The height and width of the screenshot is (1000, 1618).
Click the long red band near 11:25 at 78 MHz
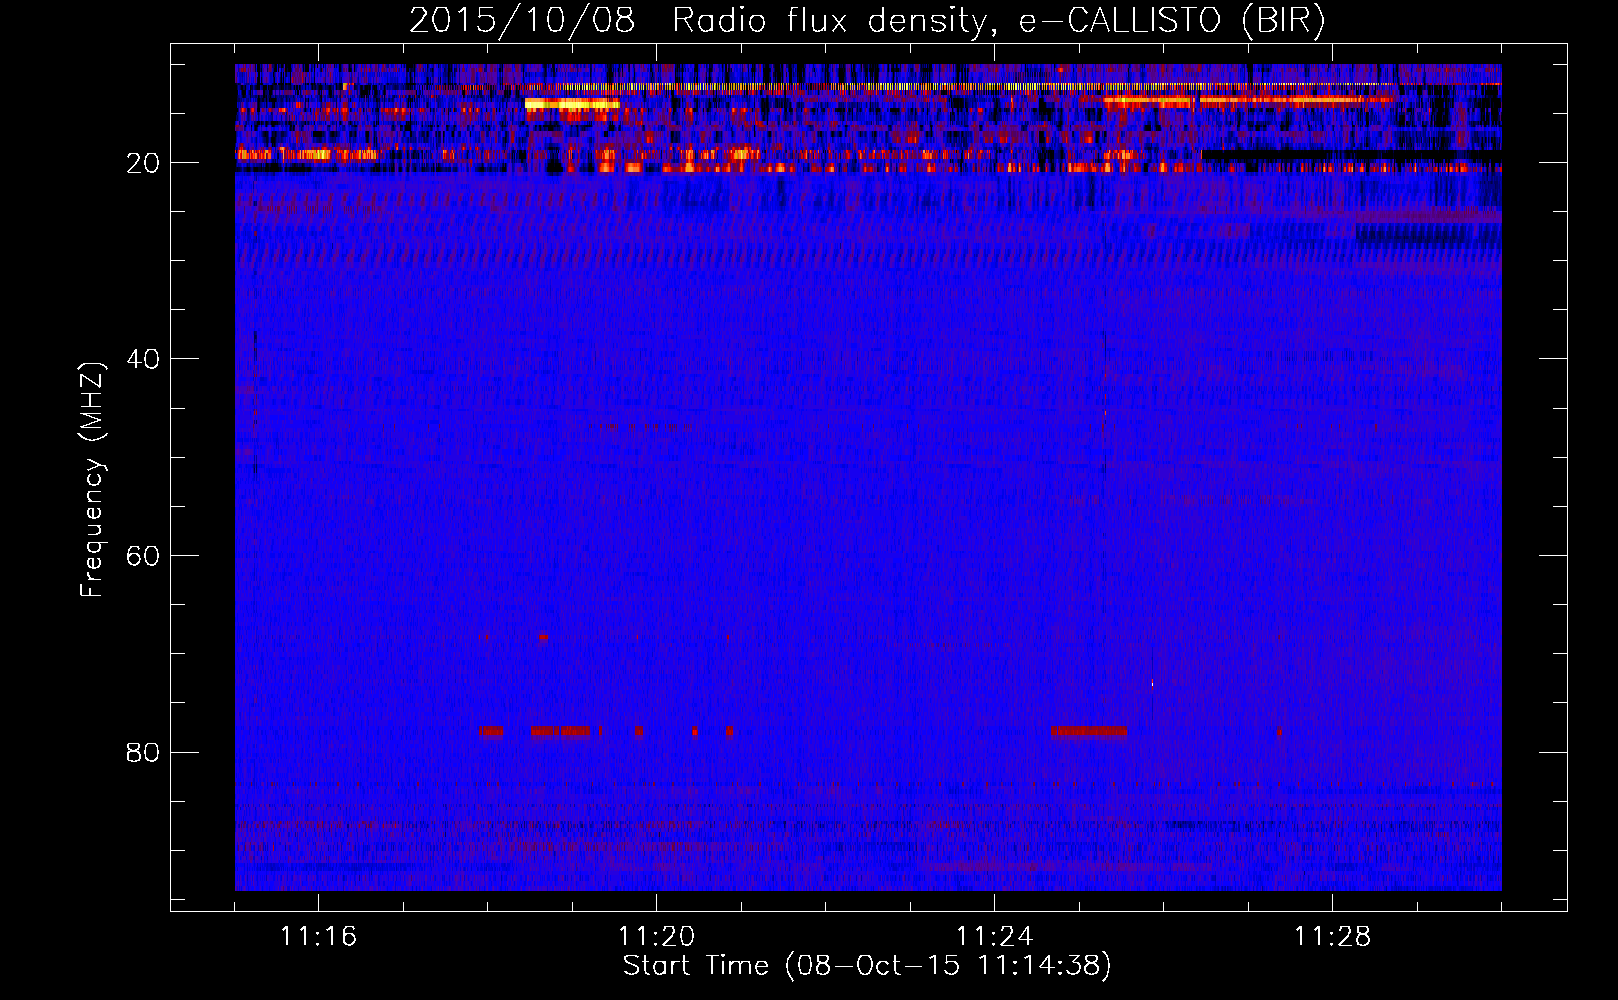click(x=1089, y=731)
